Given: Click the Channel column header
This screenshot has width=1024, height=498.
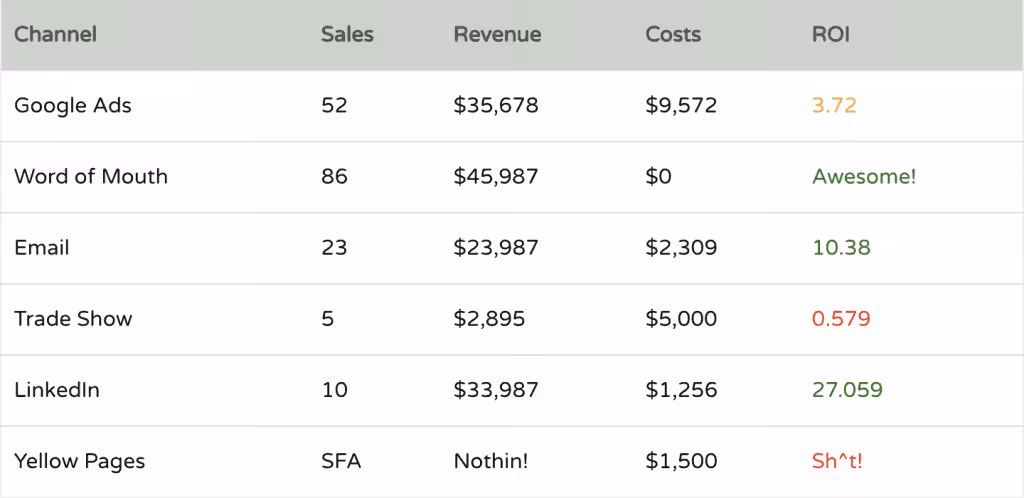Looking at the screenshot, I should tap(55, 34).
